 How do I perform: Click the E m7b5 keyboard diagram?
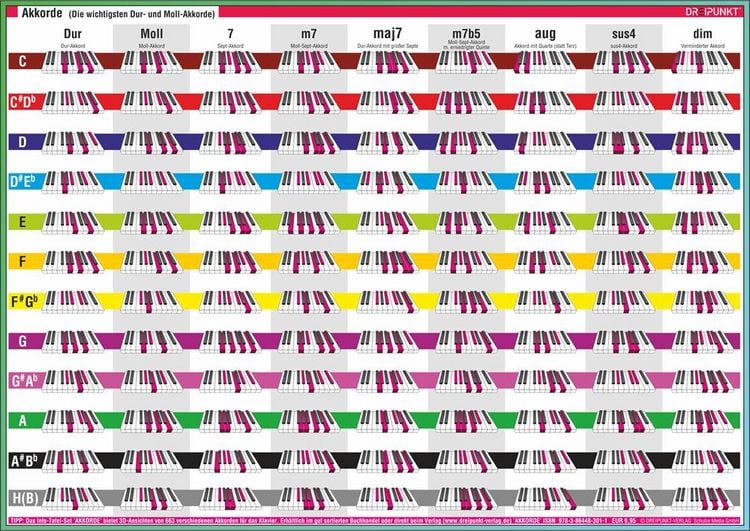tap(466, 222)
